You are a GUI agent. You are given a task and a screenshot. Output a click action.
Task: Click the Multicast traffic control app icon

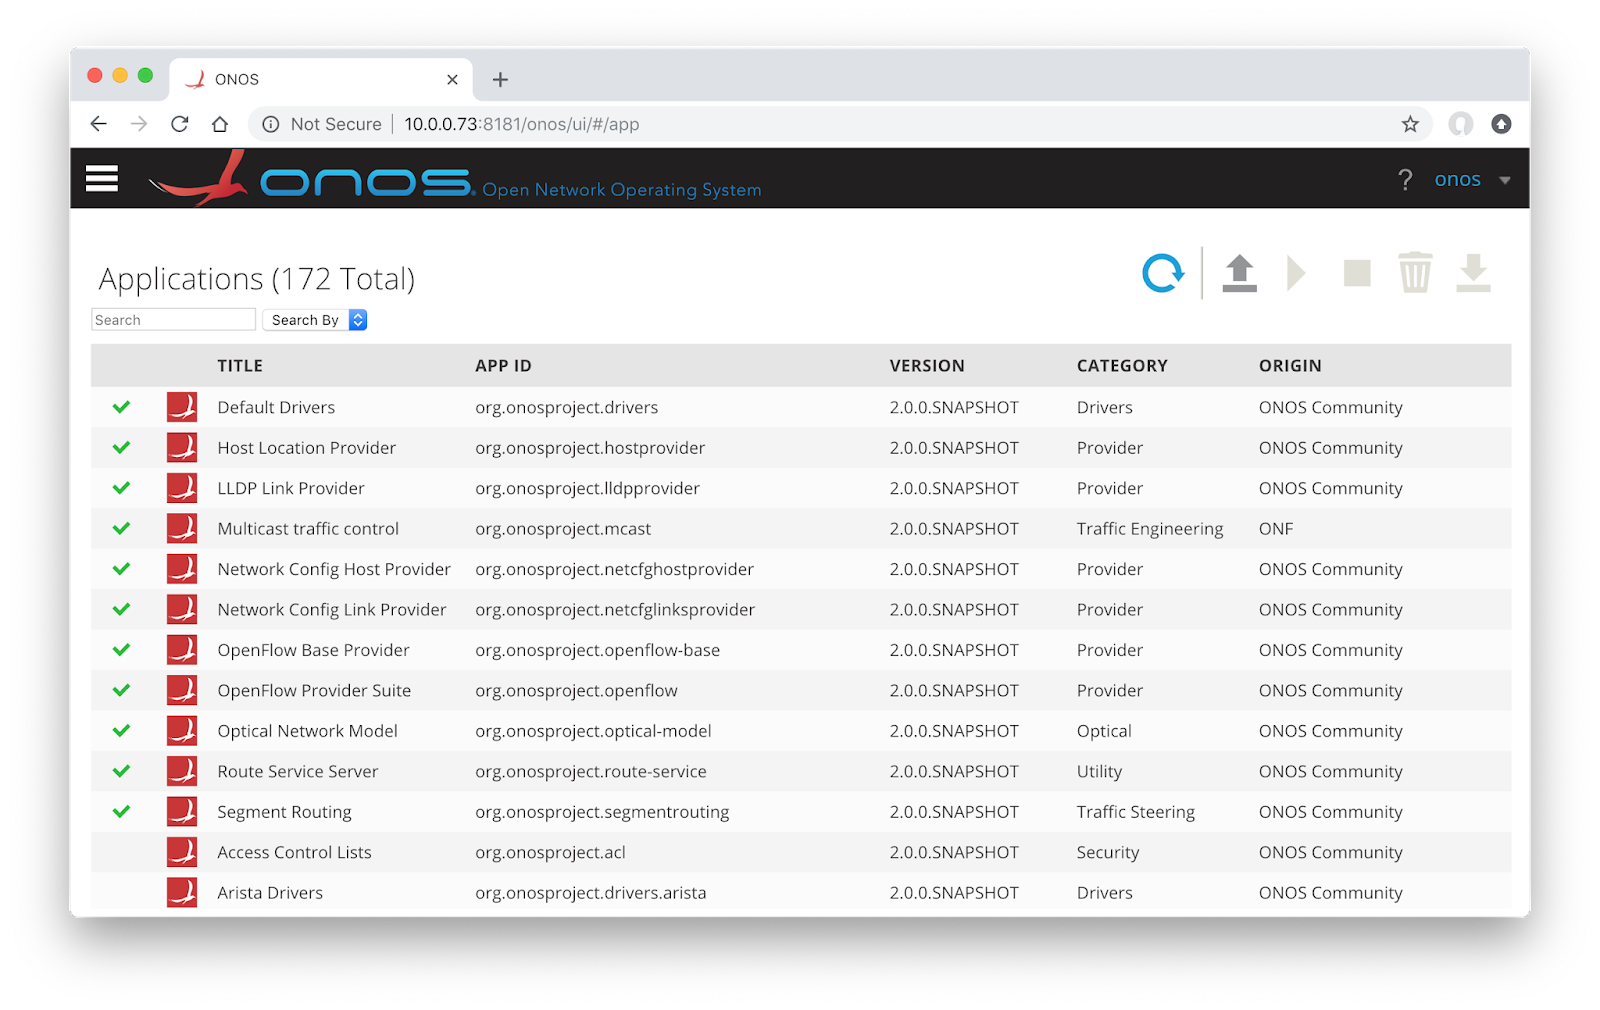(182, 529)
